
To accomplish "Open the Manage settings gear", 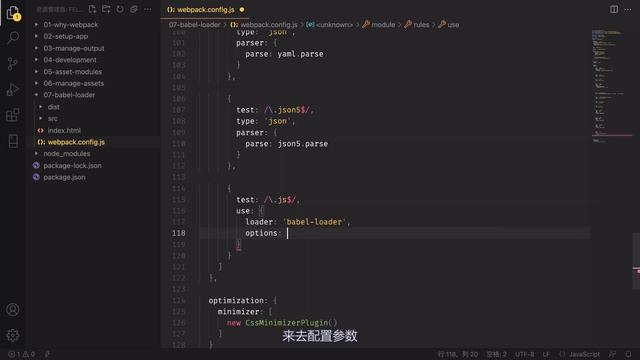I will (13, 335).
